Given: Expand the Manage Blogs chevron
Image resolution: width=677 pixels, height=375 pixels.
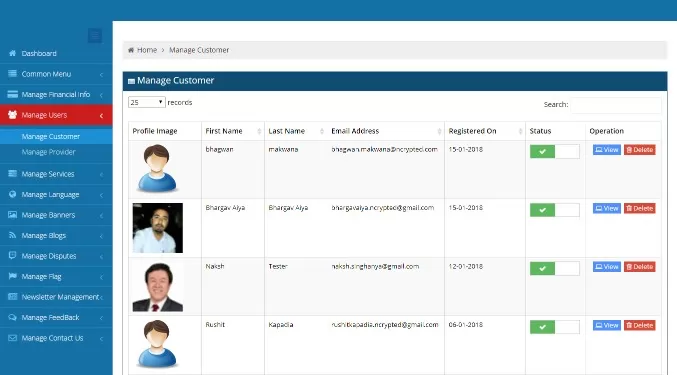Looking at the screenshot, I should pyautogui.click(x=101, y=236).
